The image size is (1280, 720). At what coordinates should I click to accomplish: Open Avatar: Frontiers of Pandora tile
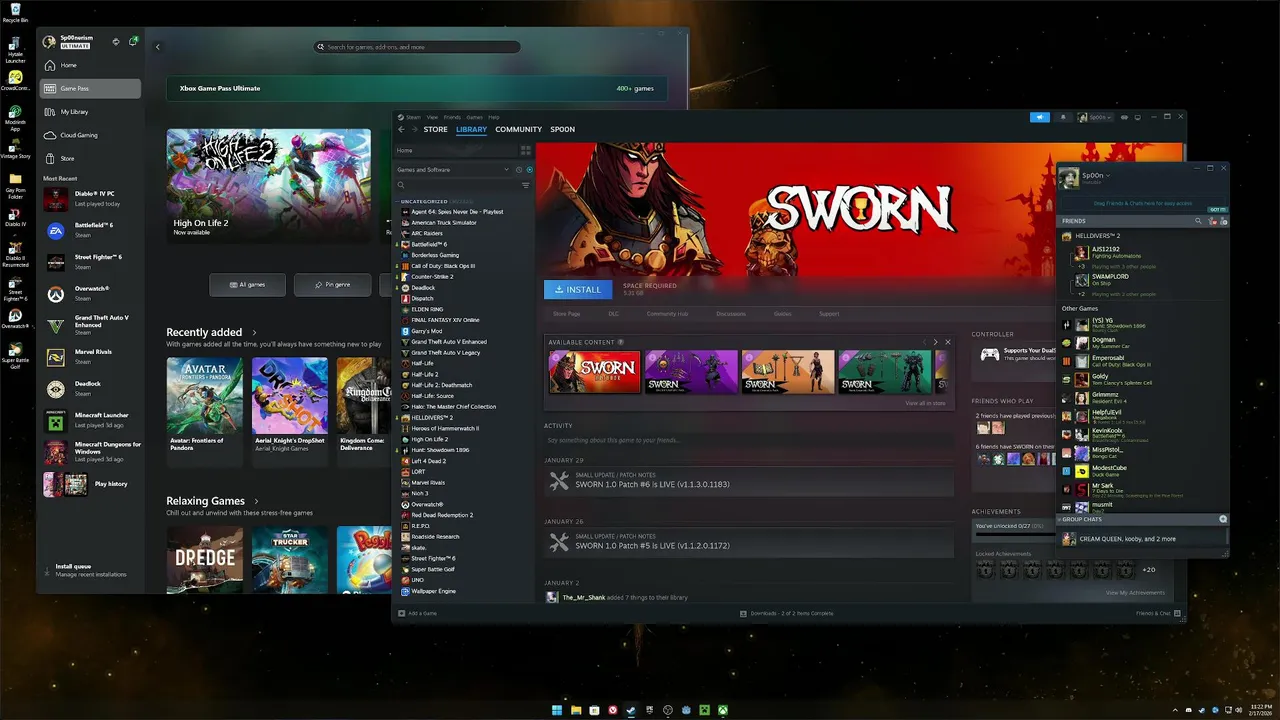tap(204, 410)
